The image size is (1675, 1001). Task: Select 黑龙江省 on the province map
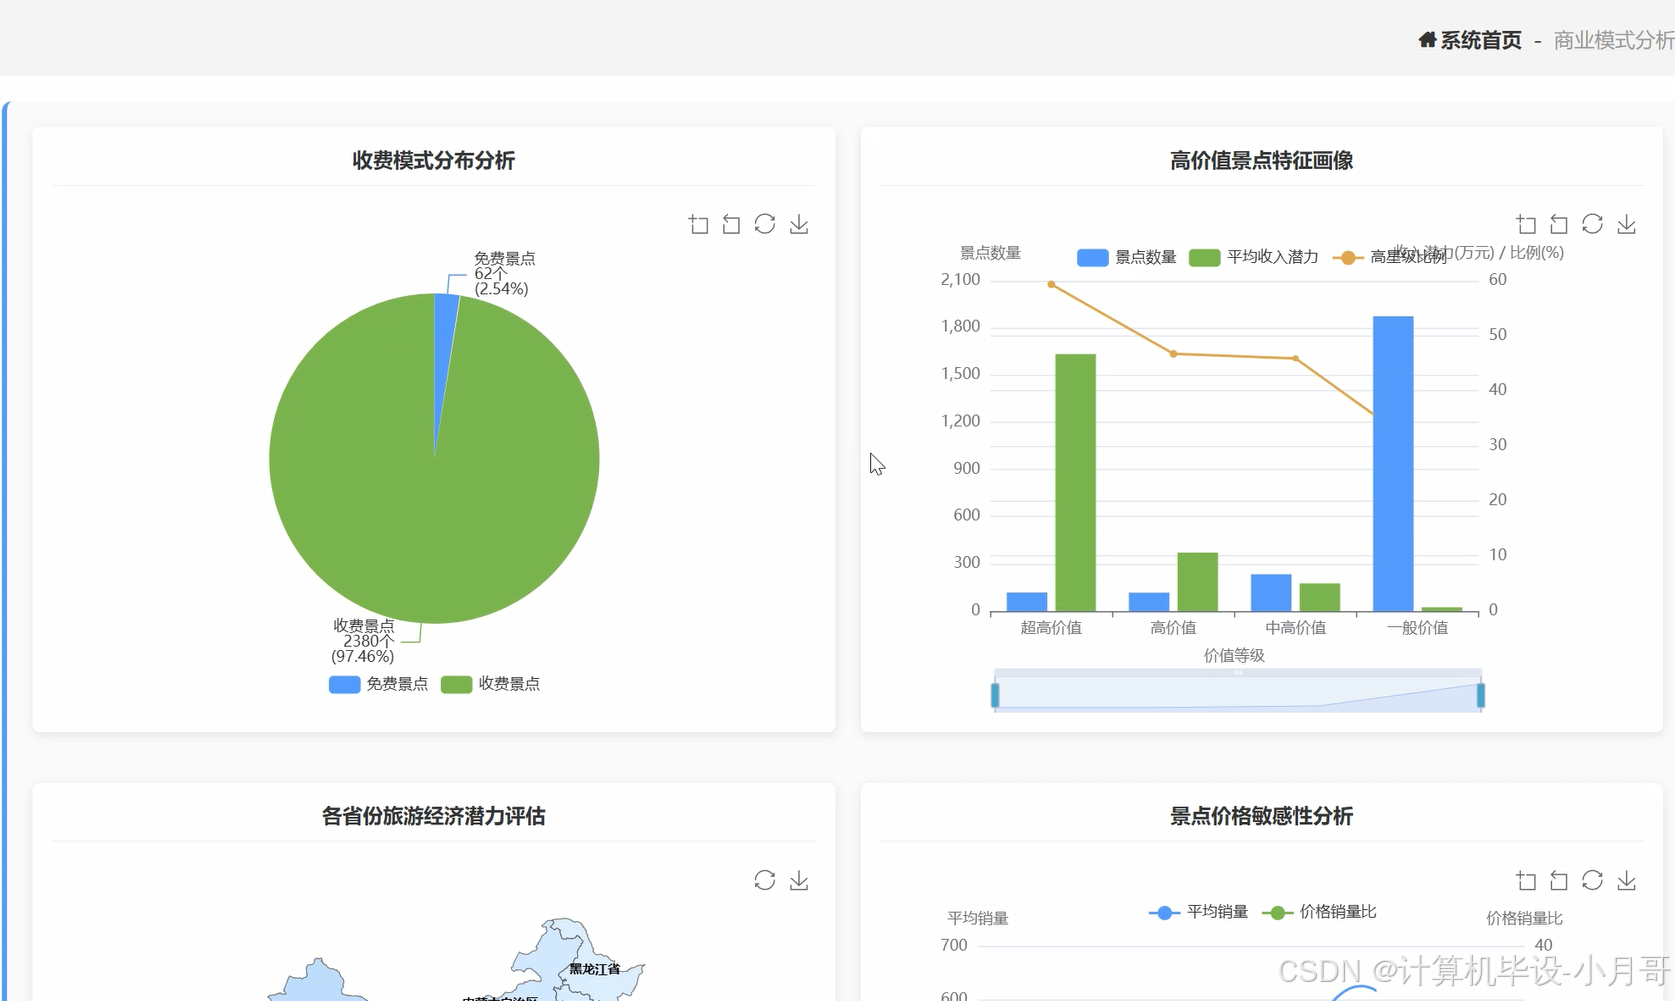(594, 968)
